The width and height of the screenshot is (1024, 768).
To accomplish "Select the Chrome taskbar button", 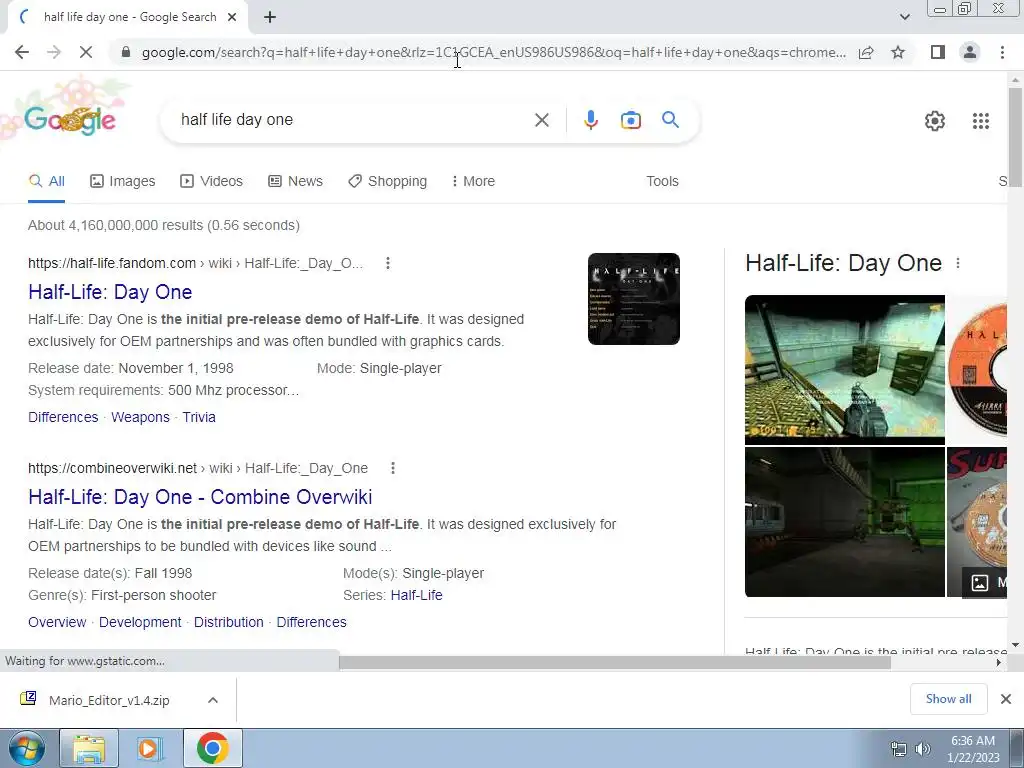I will coord(212,748).
